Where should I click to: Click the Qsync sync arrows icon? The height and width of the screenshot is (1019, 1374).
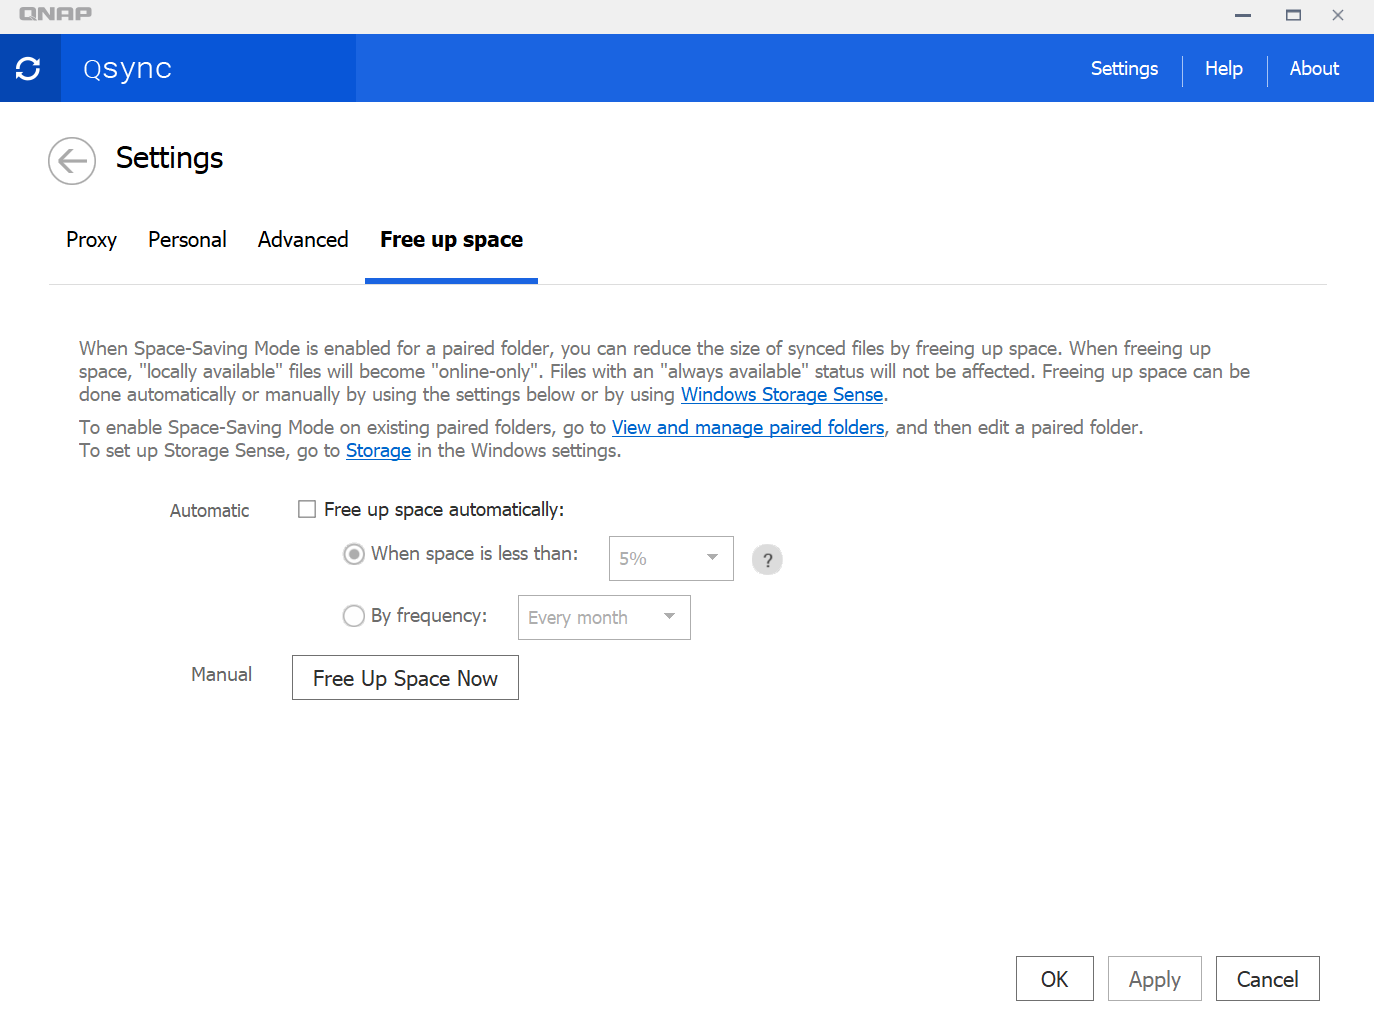point(28,68)
